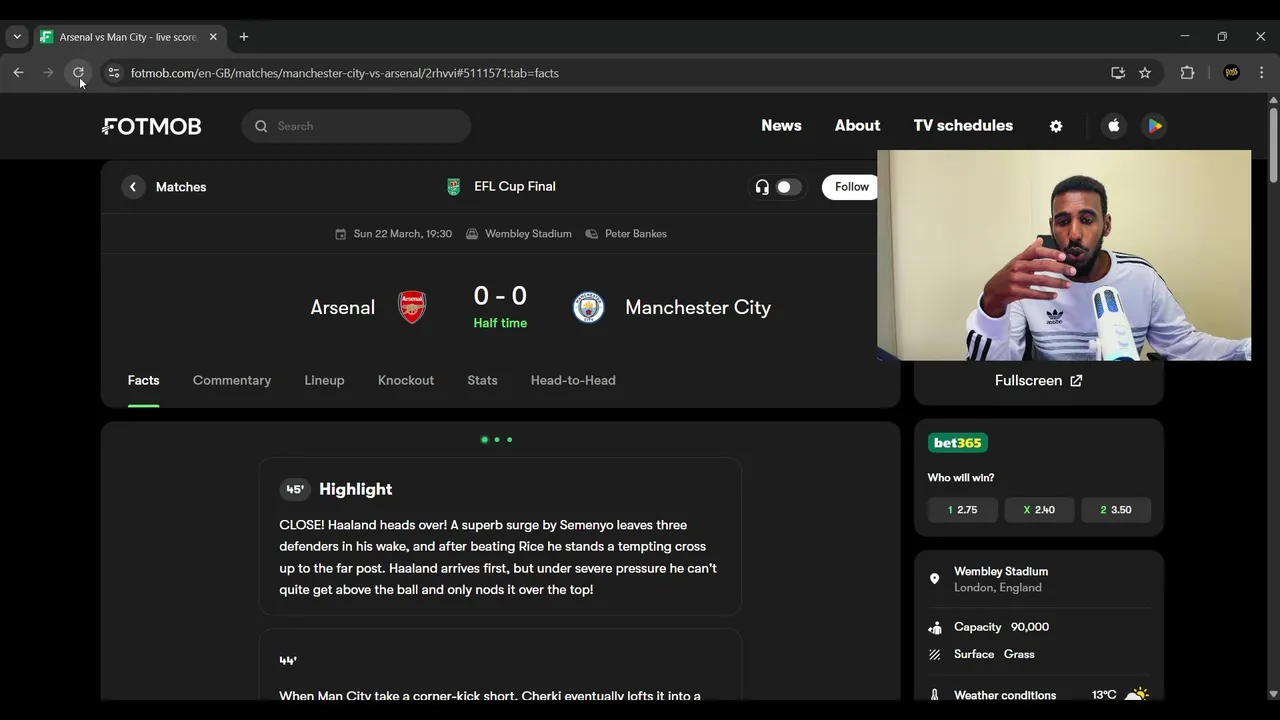Click the Half time status text

pyautogui.click(x=500, y=323)
